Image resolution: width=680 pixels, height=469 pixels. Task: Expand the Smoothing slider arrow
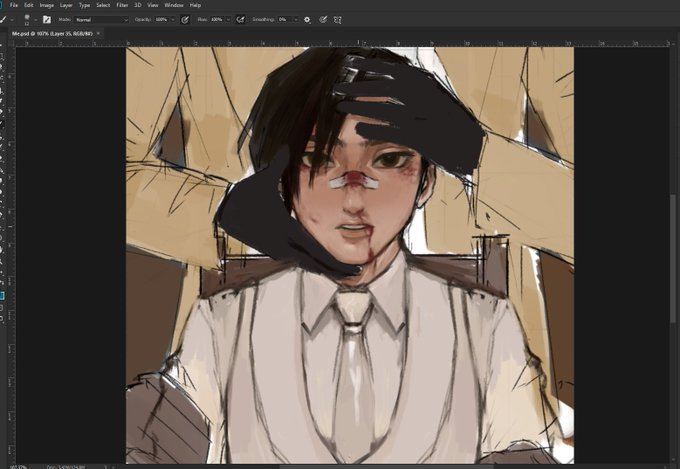coord(296,20)
